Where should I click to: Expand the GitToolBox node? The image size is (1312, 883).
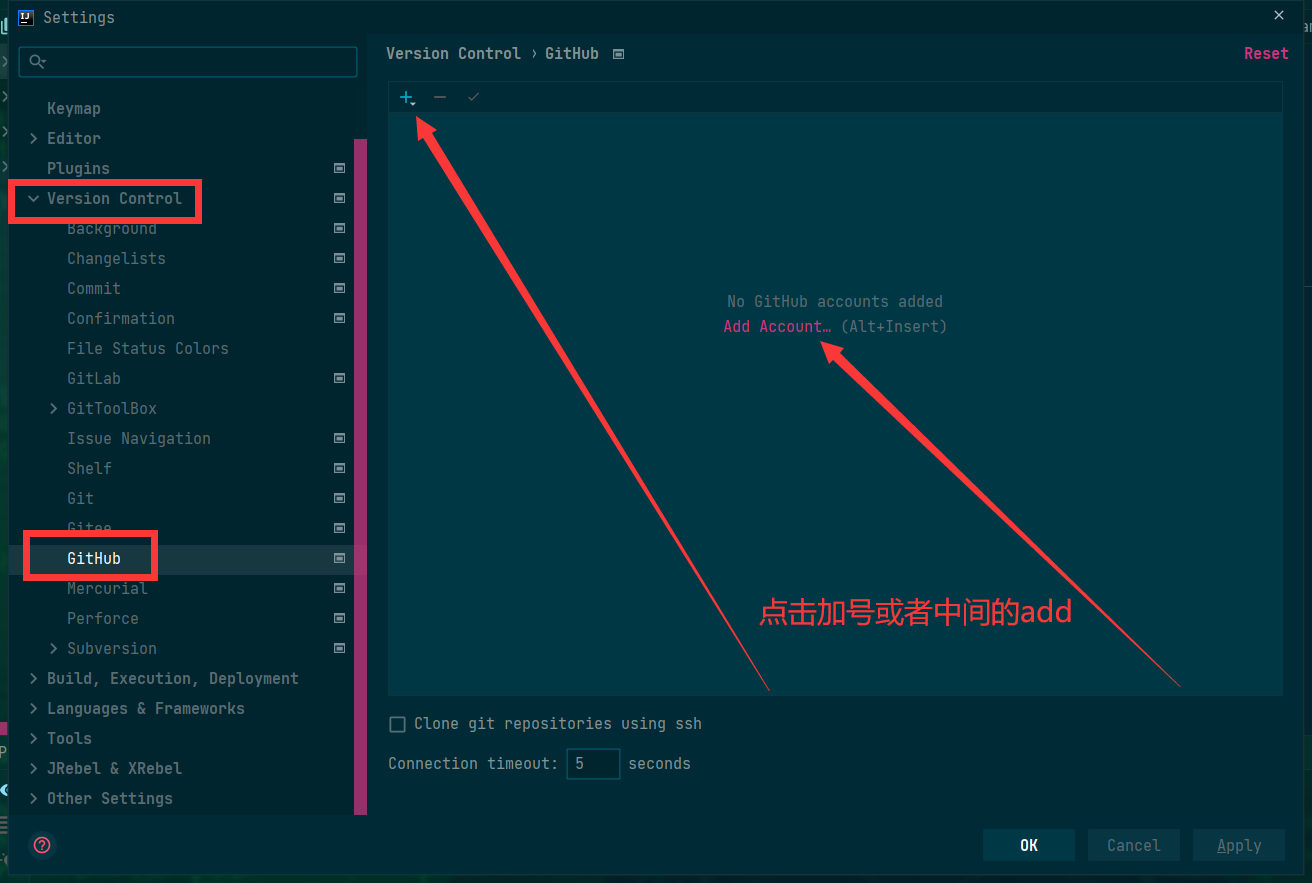(x=53, y=408)
